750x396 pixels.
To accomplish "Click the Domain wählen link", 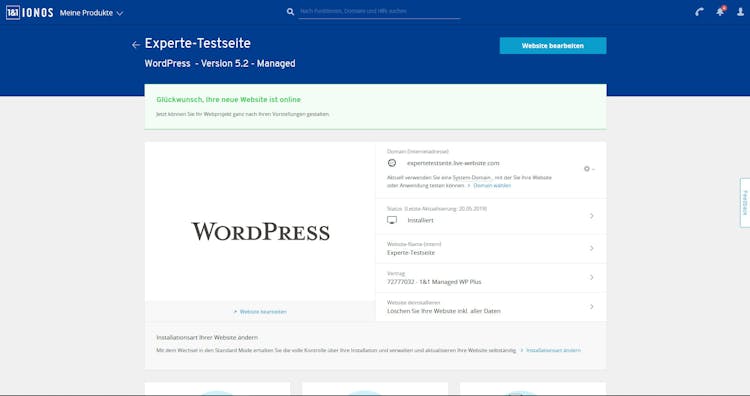I will (x=492, y=186).
